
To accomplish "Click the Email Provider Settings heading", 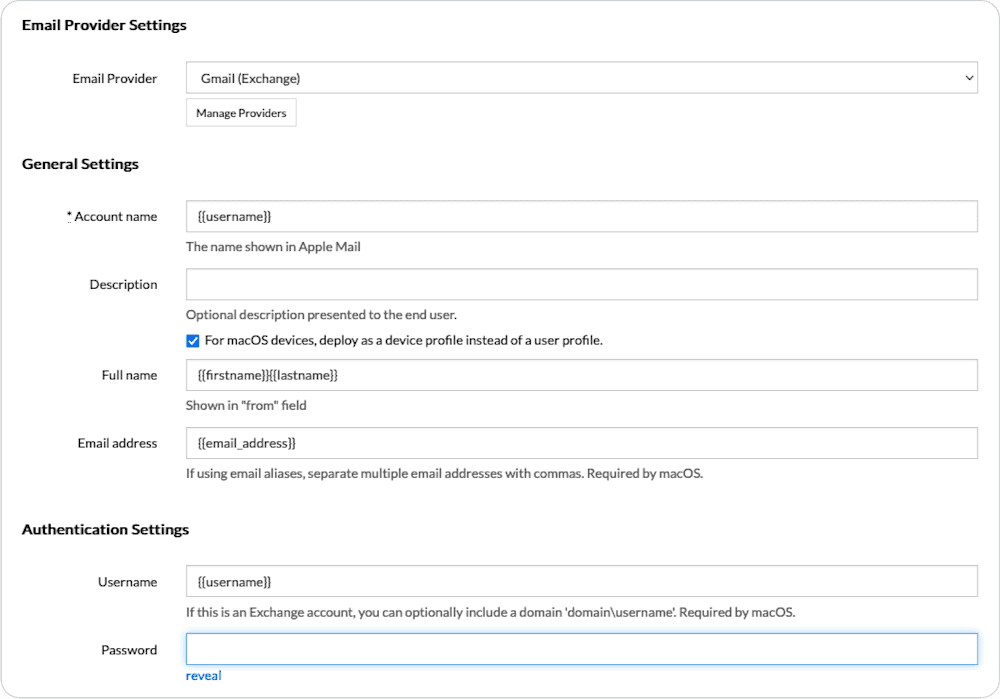I will pos(104,25).
